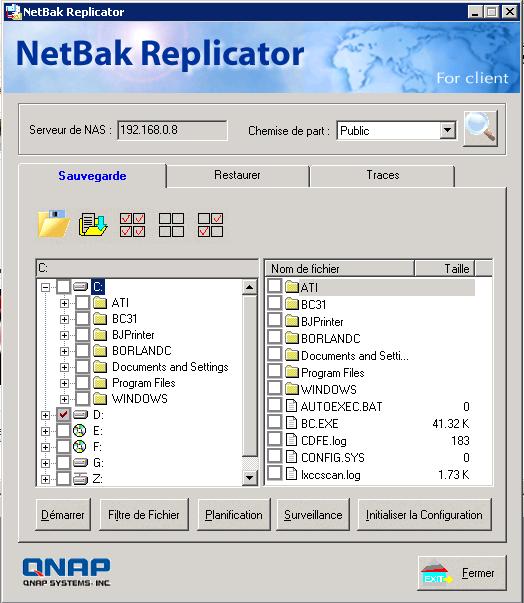Click the tree scrollbar down arrow

coord(250,478)
